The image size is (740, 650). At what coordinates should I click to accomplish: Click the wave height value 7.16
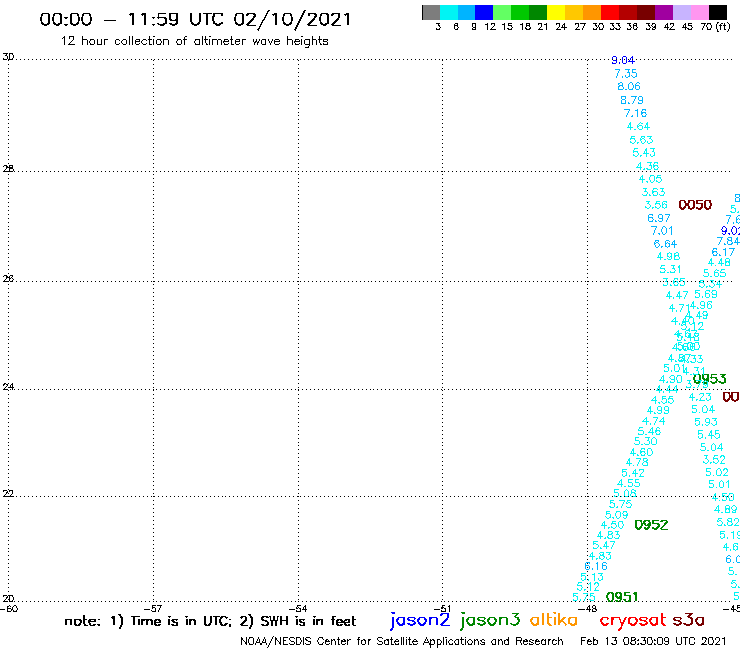point(635,113)
